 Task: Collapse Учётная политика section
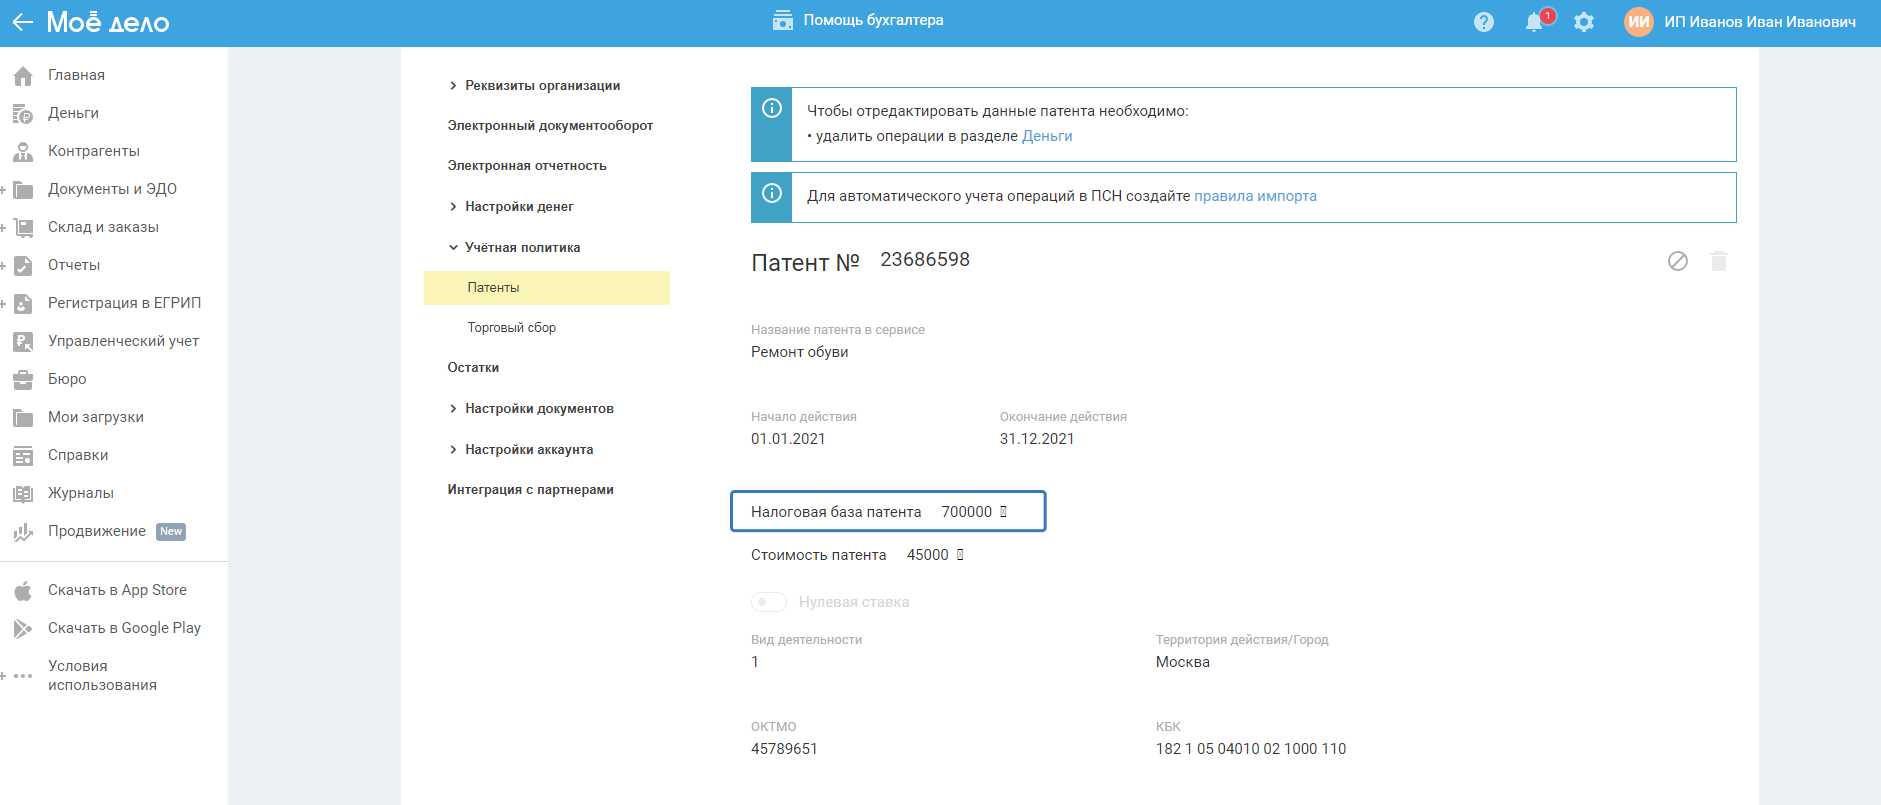(x=453, y=248)
